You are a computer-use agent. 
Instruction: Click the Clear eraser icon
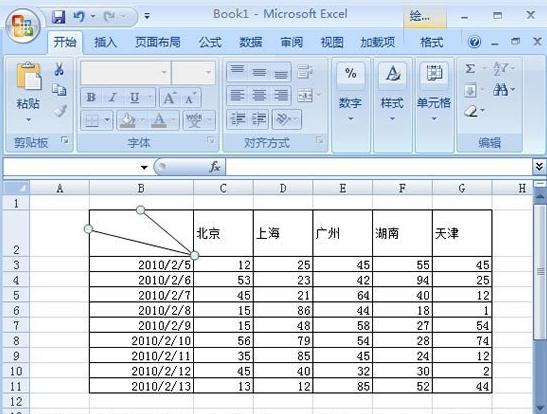471,112
